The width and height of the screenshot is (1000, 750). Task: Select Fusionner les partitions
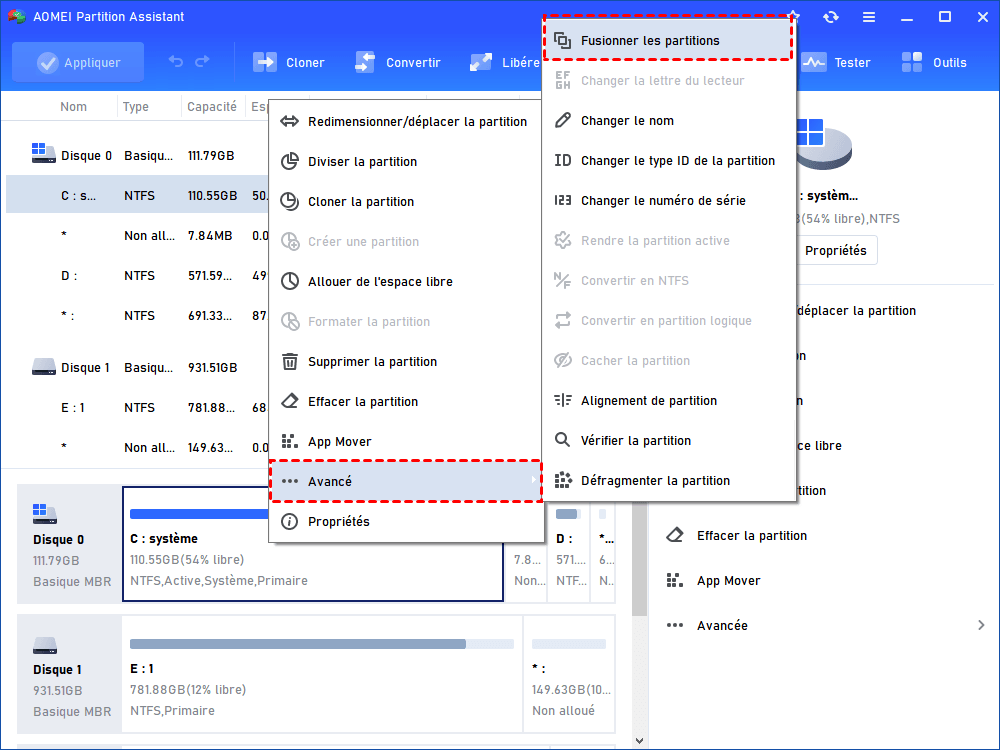tap(650, 41)
